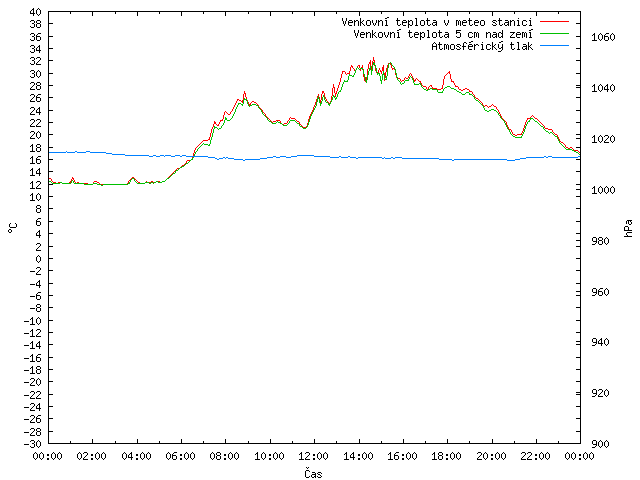Click the pressure tick label '960'

click(x=600, y=292)
